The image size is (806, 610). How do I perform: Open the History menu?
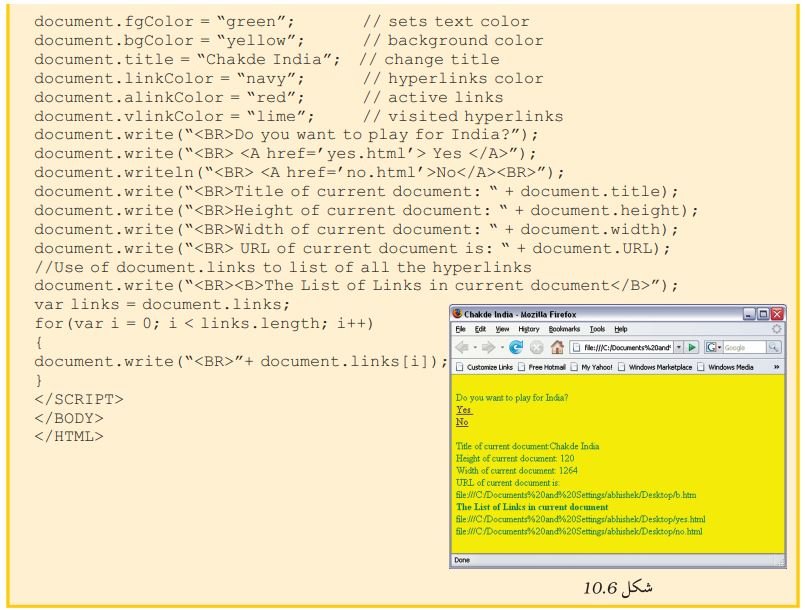tap(528, 329)
